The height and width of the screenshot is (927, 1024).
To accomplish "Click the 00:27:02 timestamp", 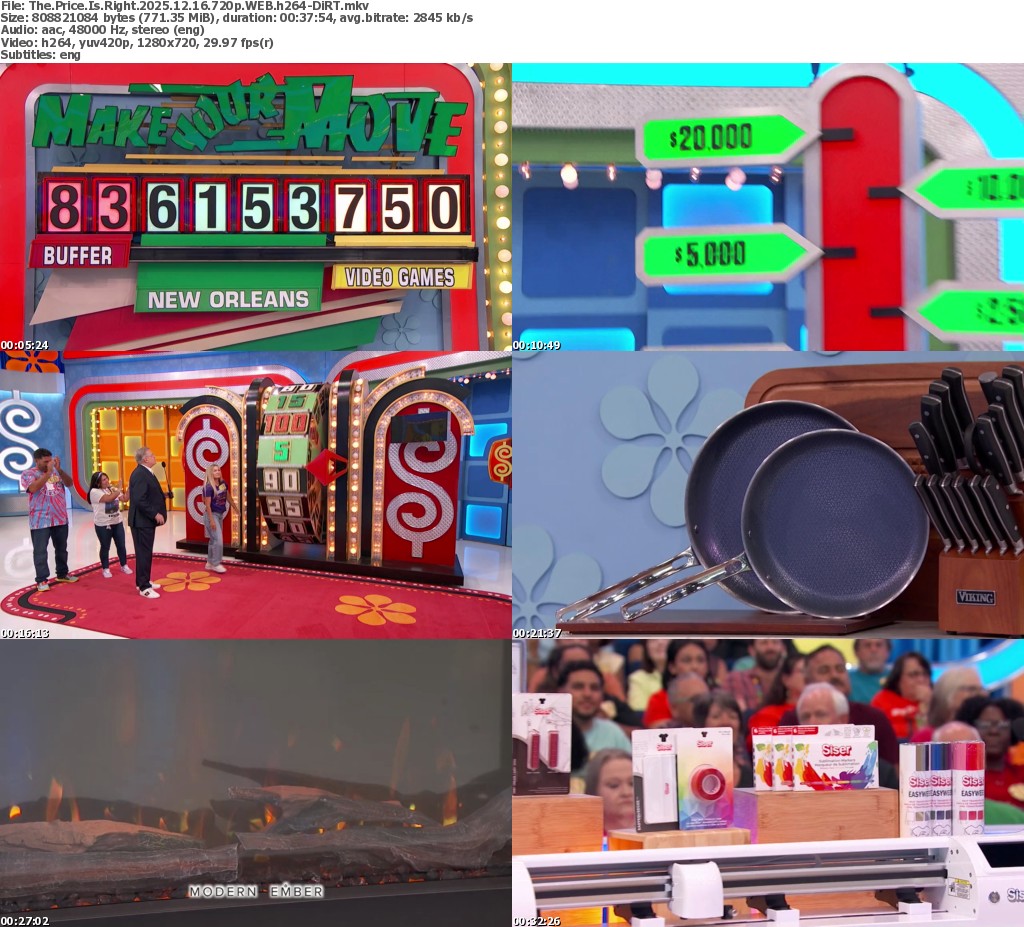I will pos(25,921).
